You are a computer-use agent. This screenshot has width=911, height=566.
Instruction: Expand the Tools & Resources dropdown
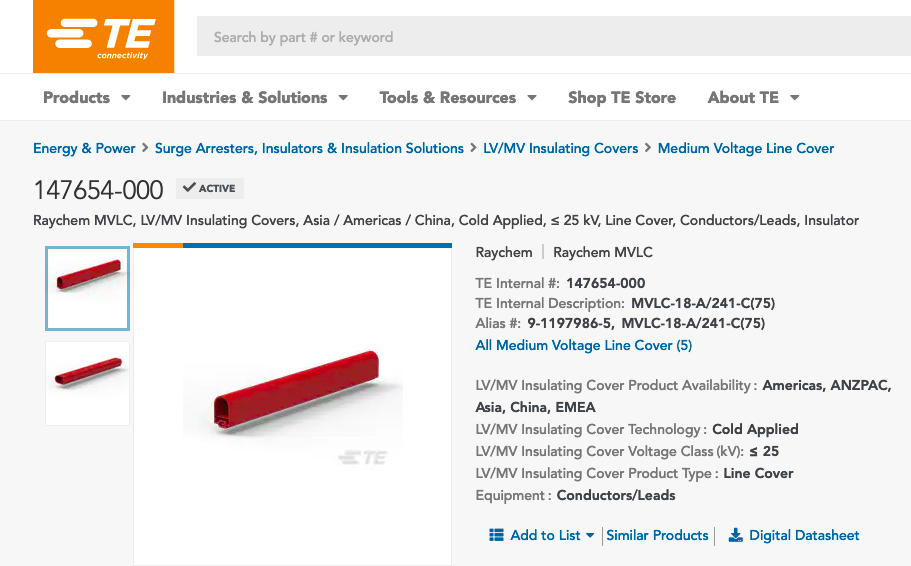532,98
